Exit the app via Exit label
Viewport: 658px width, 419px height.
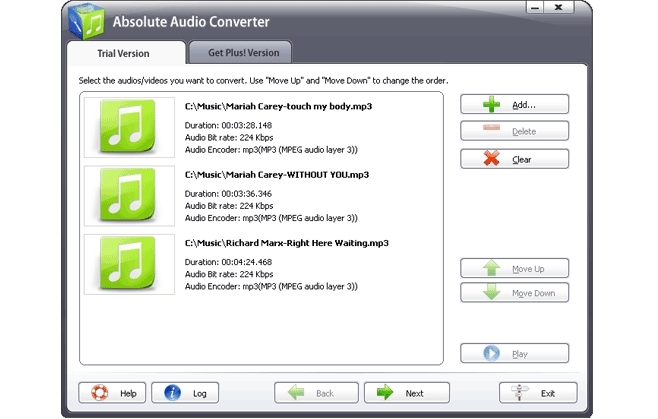coord(548,394)
